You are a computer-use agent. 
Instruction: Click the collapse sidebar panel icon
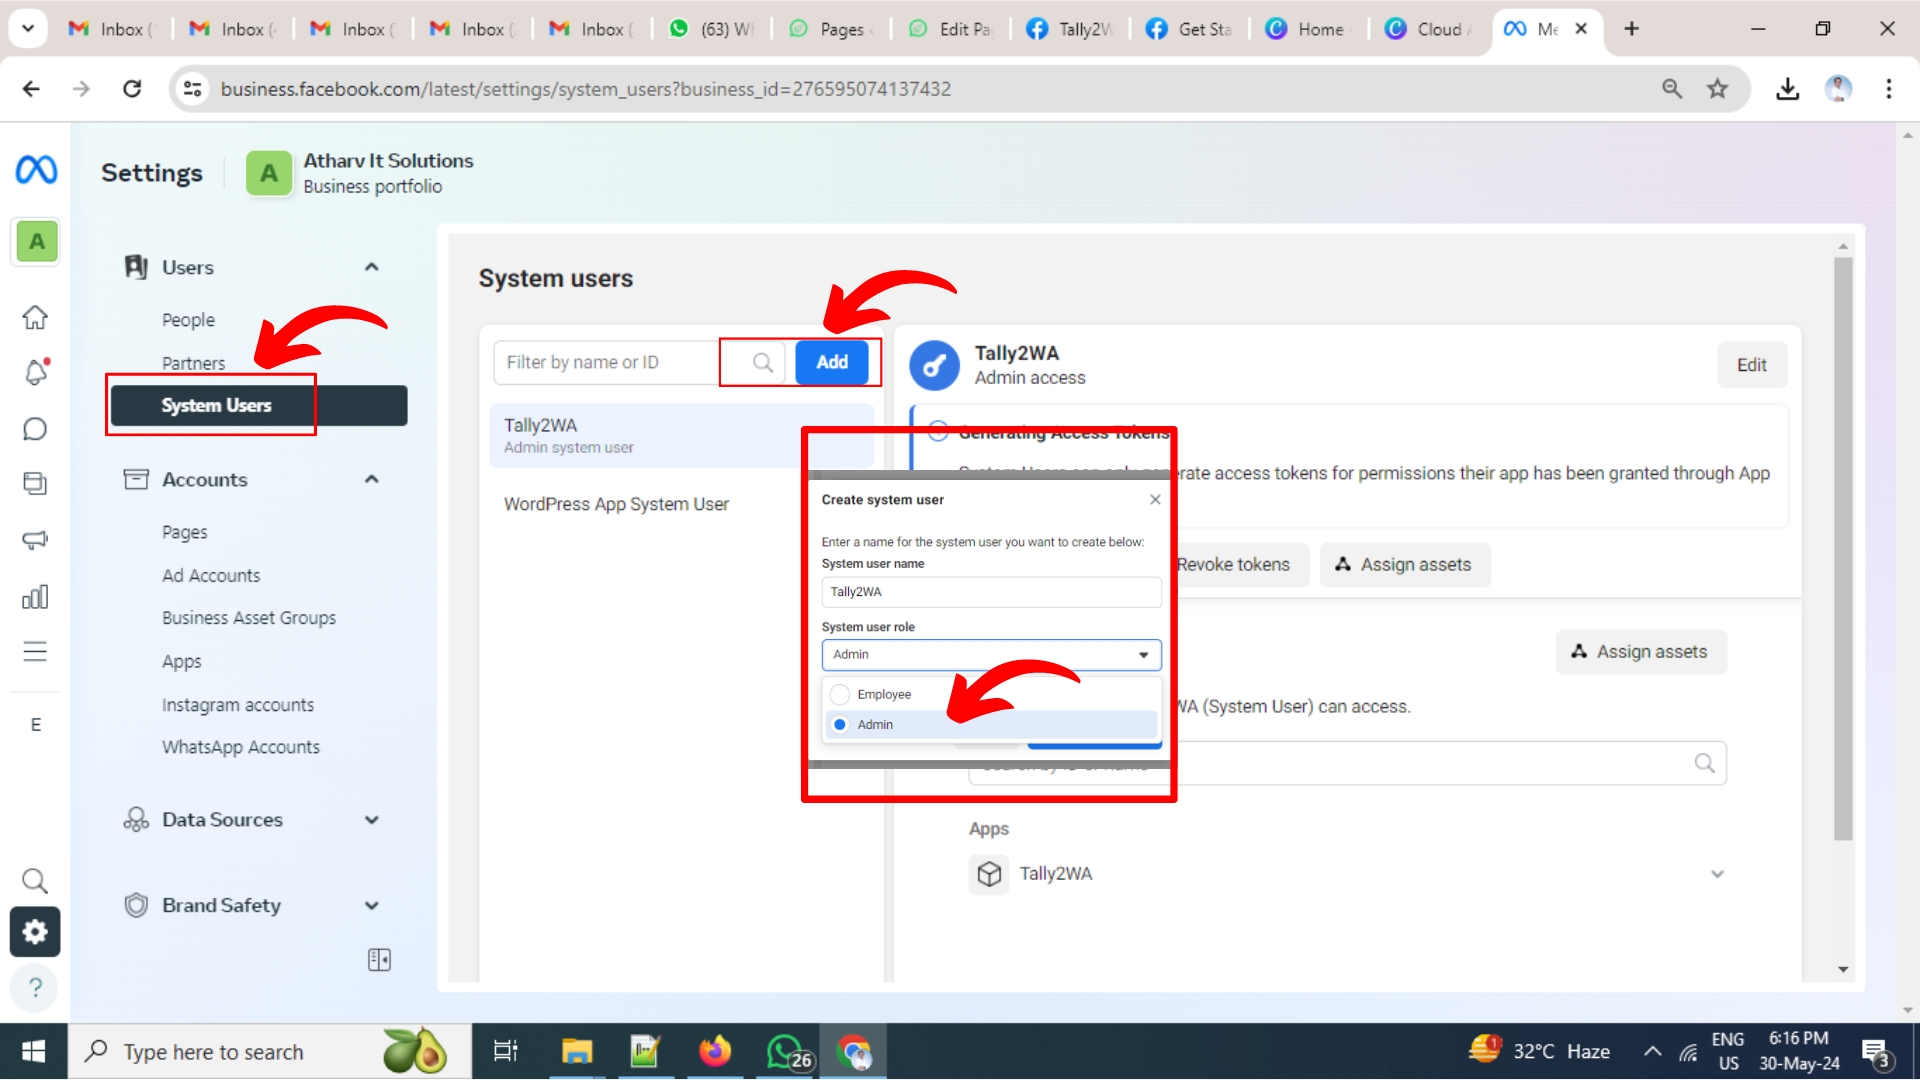pyautogui.click(x=379, y=960)
